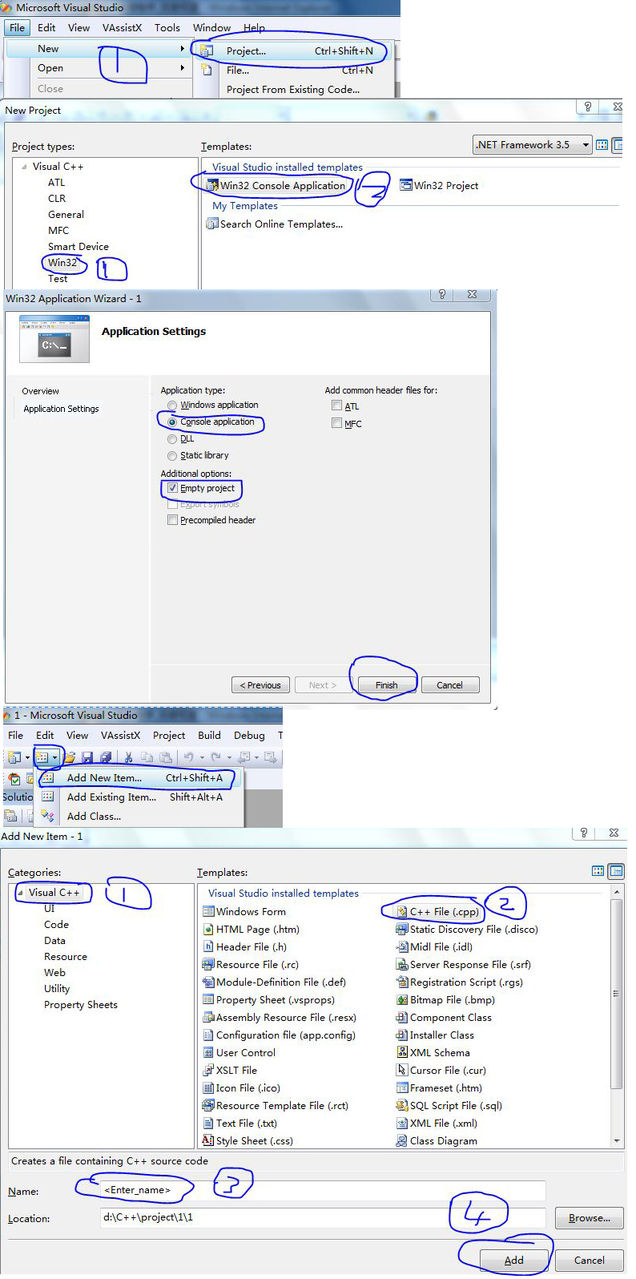Collapse Visual C++ node in Categories tree

(x=20, y=892)
